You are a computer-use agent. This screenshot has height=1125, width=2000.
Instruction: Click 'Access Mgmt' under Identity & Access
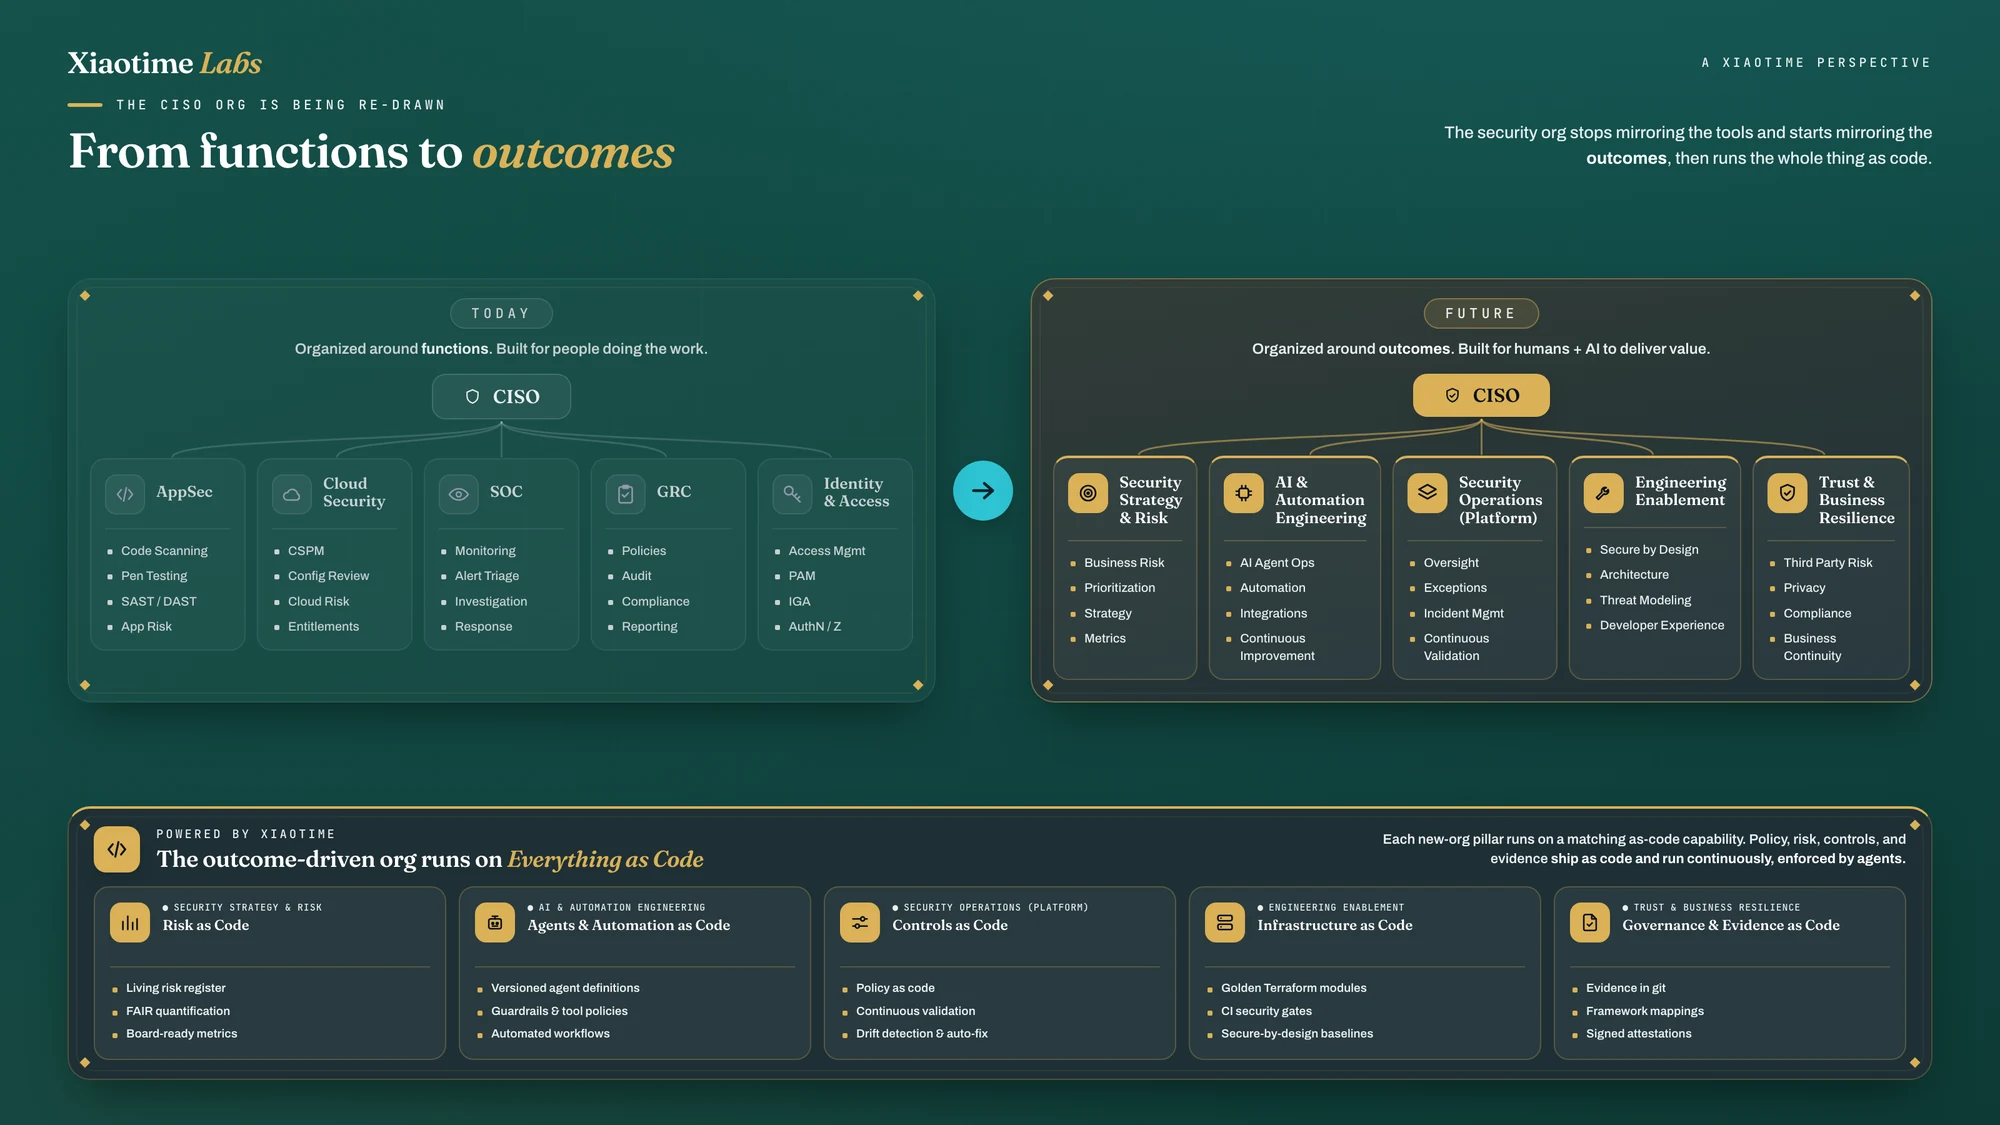(827, 551)
